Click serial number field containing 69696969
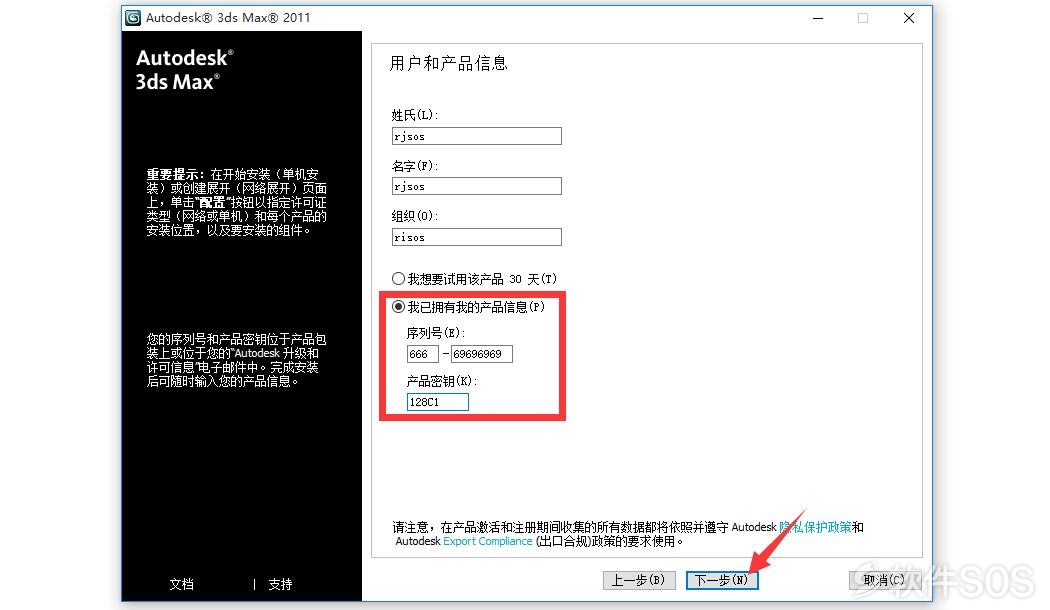The height and width of the screenshot is (610, 1050). click(481, 354)
